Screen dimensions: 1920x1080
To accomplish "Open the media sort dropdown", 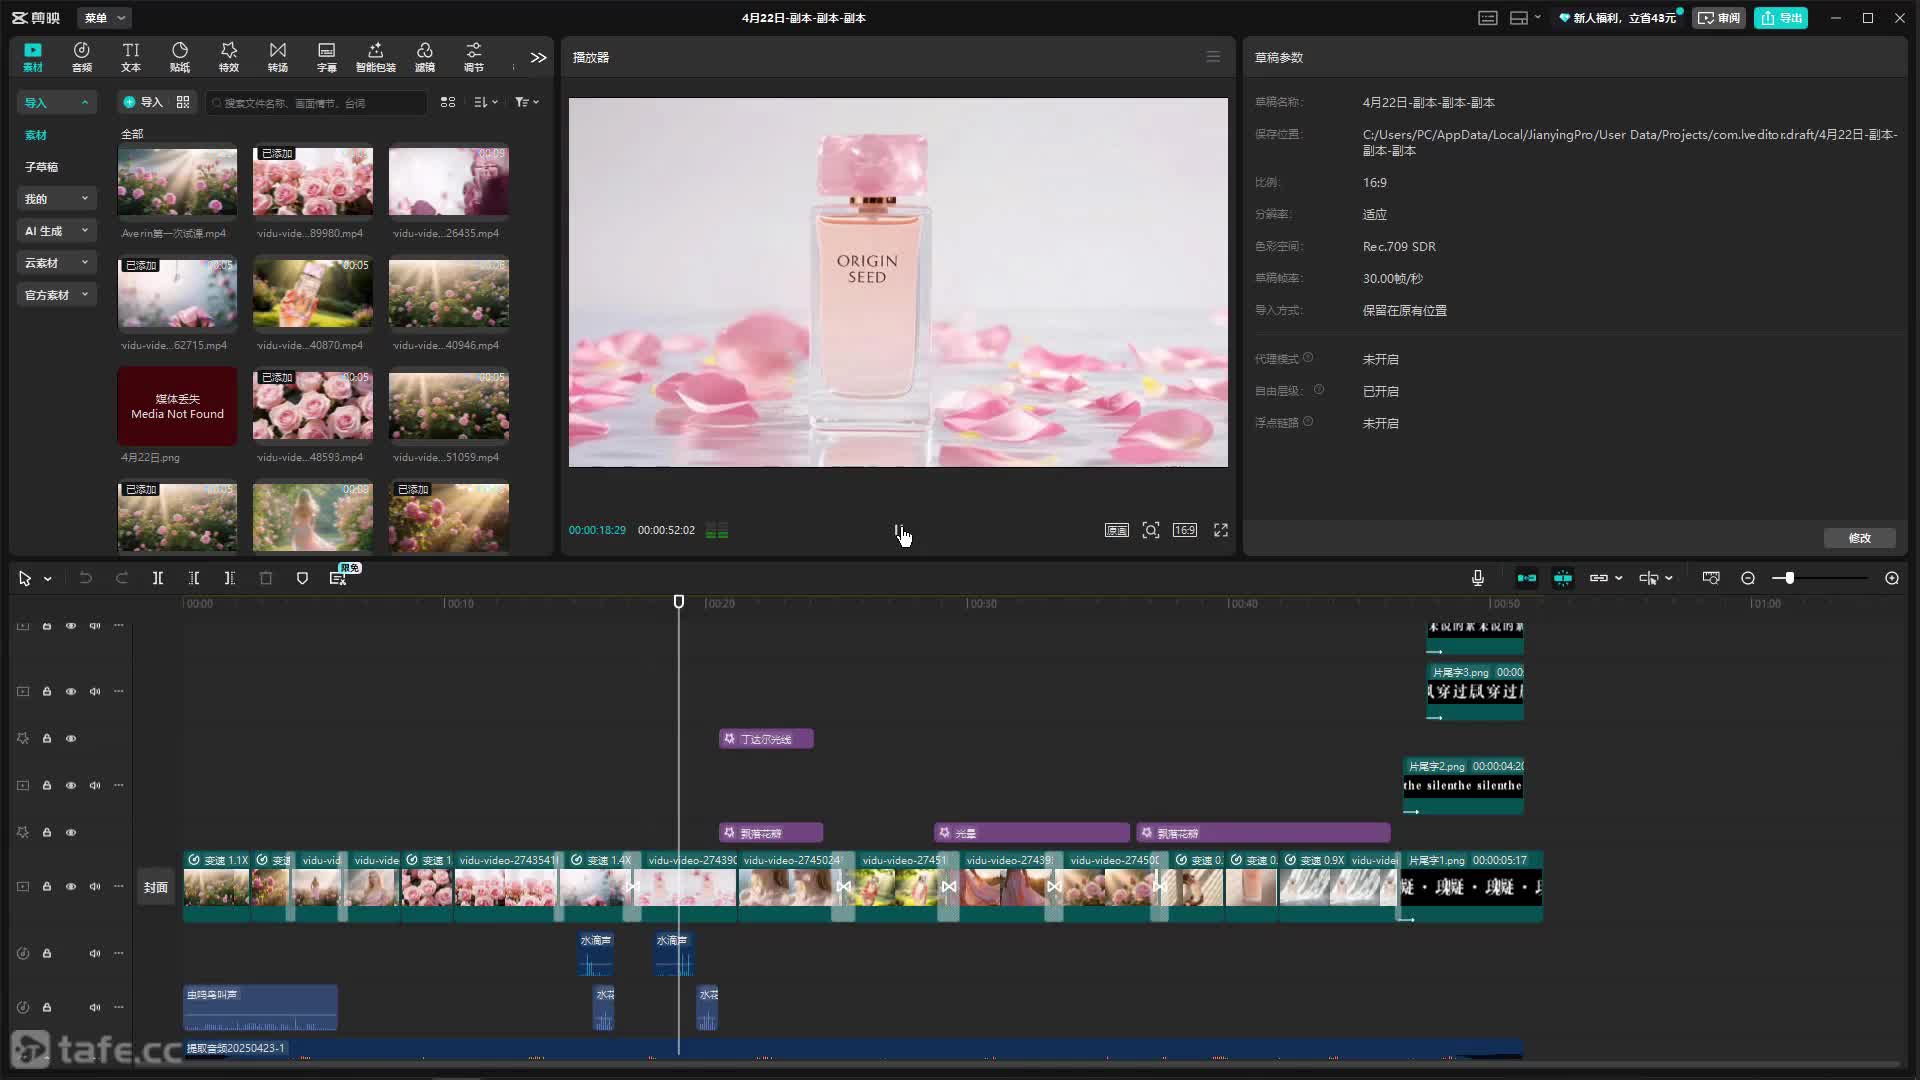I will pyautogui.click(x=486, y=102).
